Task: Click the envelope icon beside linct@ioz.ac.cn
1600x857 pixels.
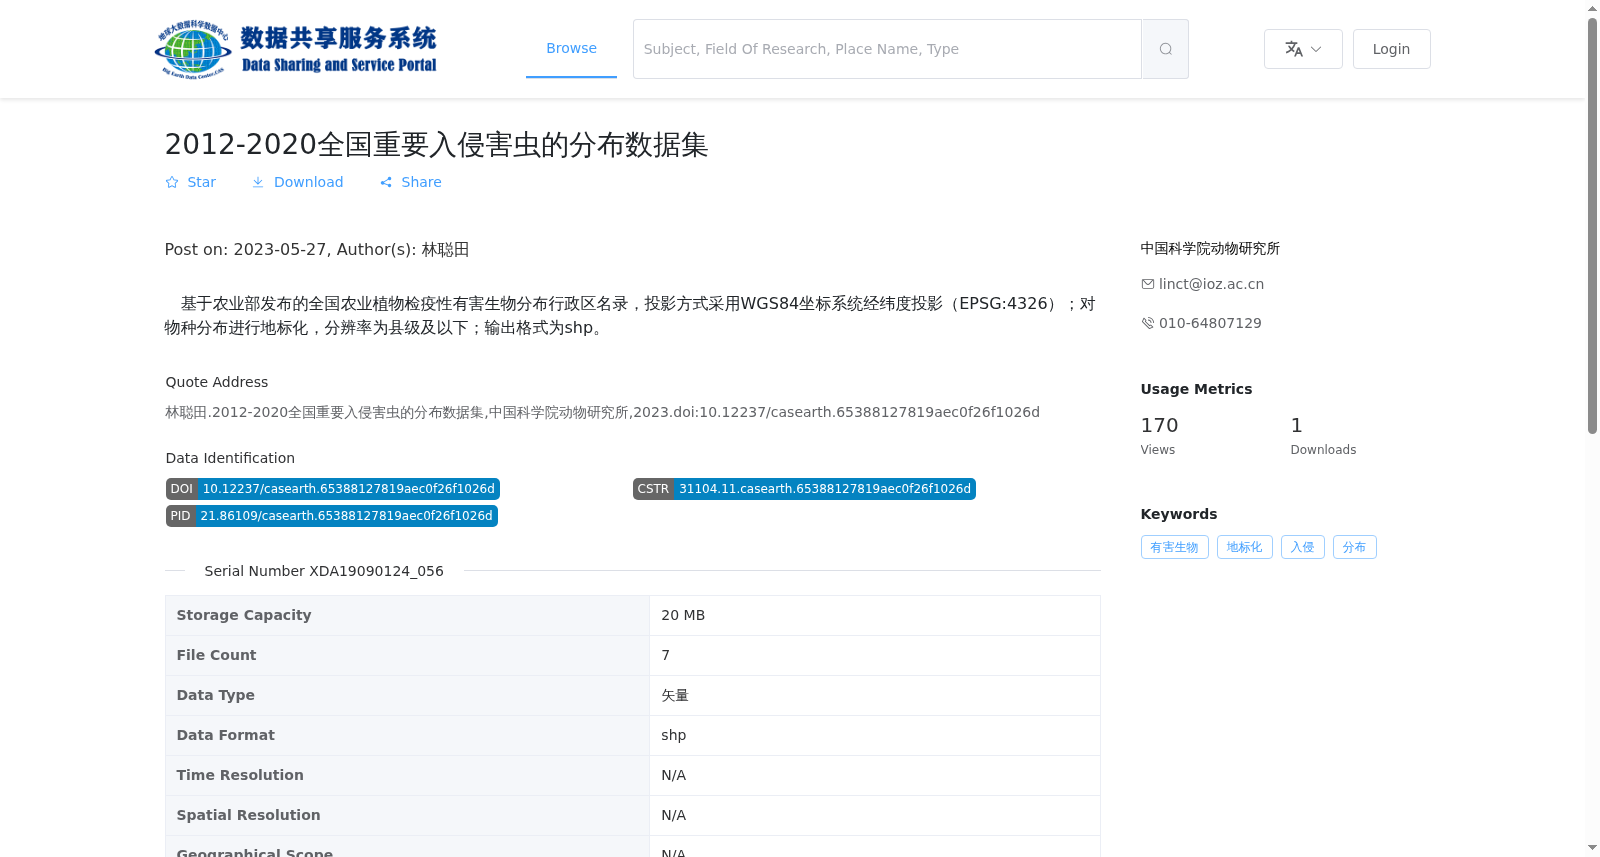Action: [x=1147, y=284]
